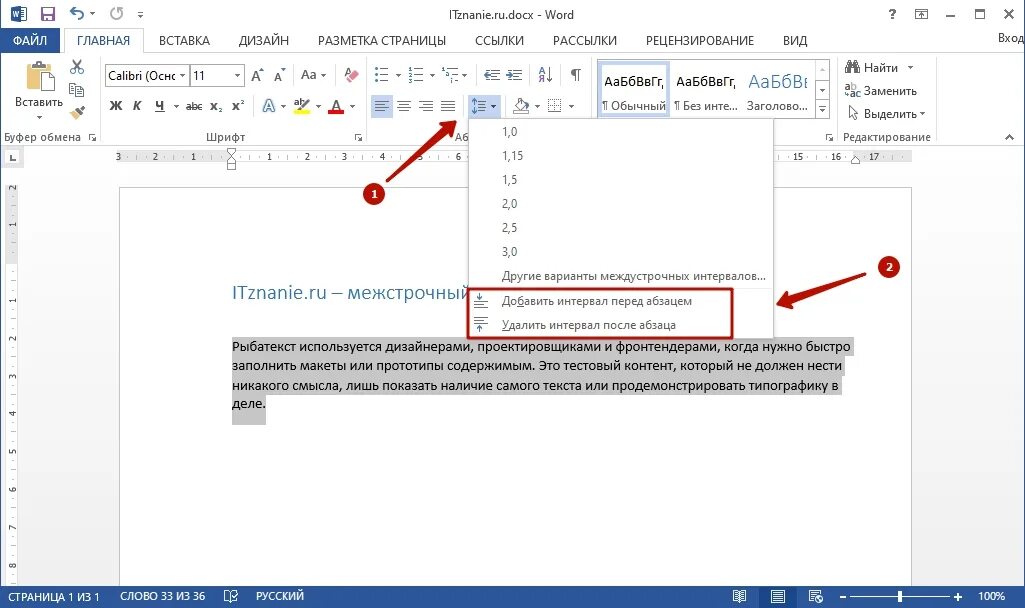This screenshot has width=1025, height=608.
Task: Toggle strikethrough formatting (abc)
Action: [x=194, y=106]
